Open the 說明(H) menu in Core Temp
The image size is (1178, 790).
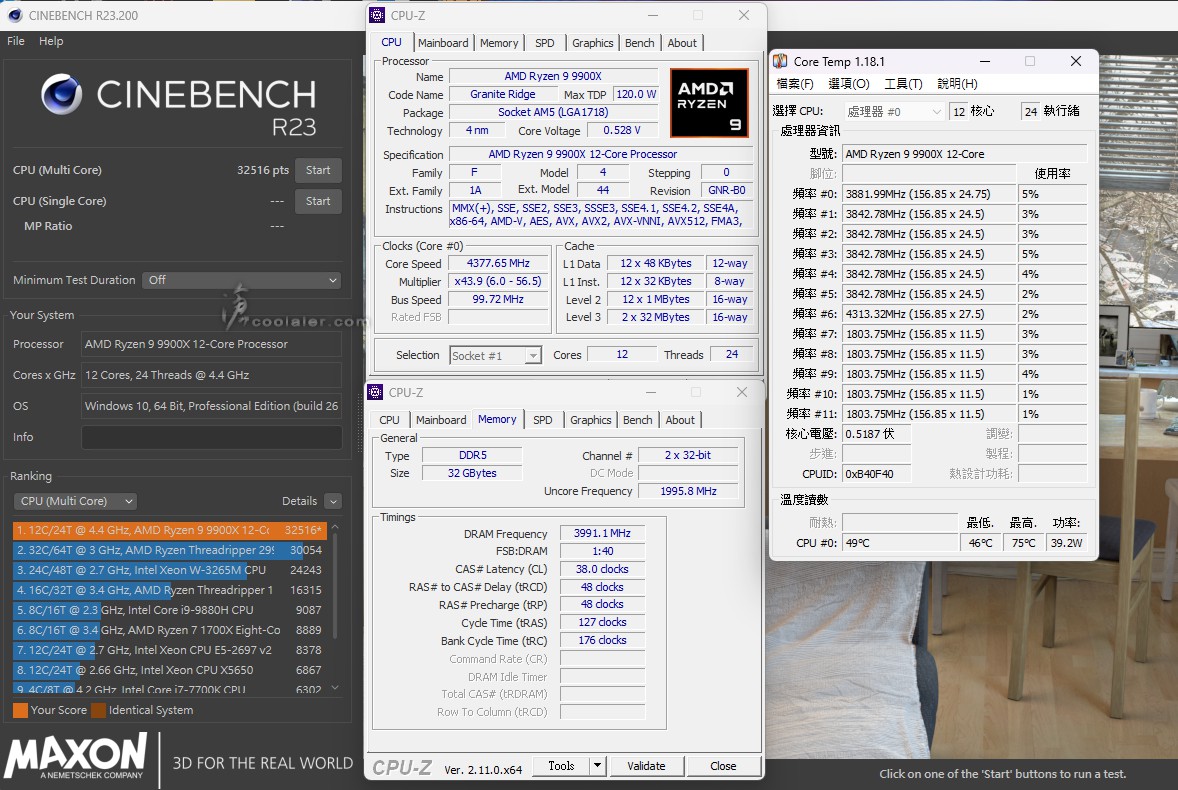(957, 83)
